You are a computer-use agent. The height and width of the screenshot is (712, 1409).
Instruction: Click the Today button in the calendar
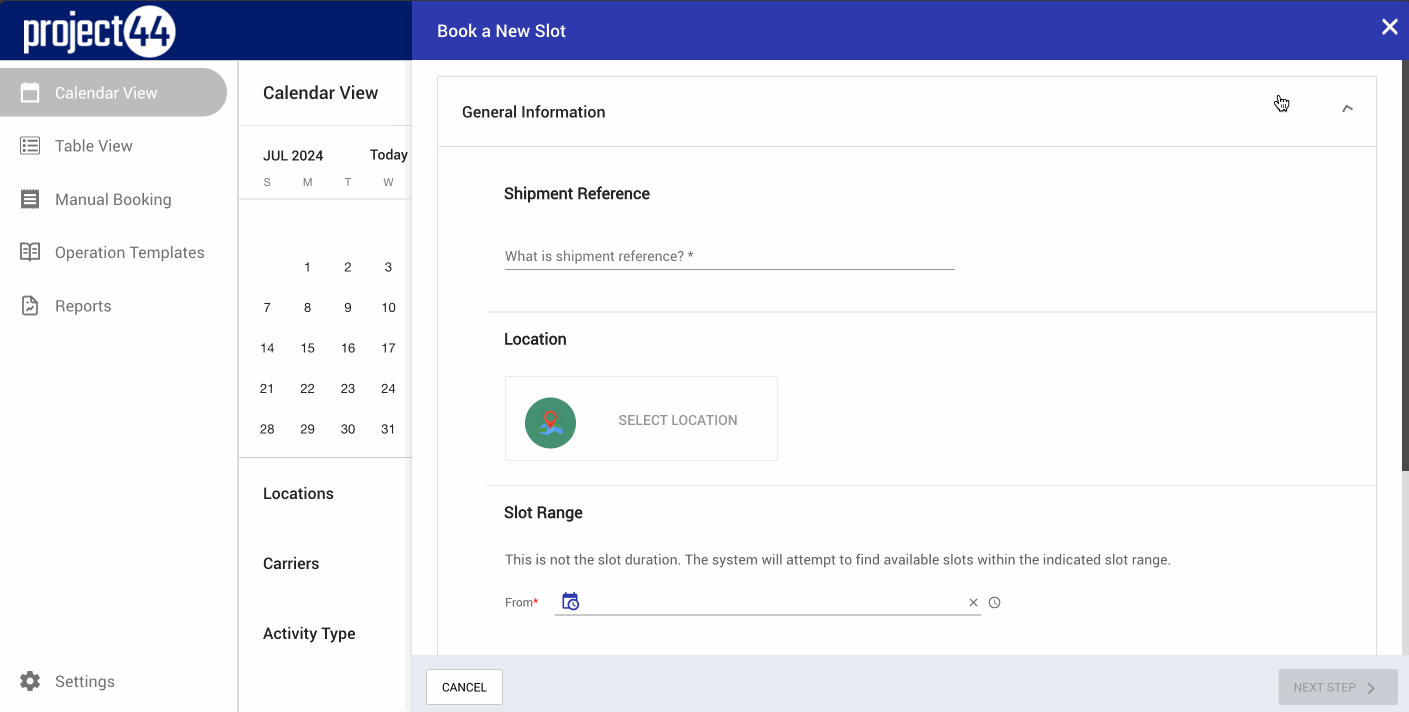389,155
